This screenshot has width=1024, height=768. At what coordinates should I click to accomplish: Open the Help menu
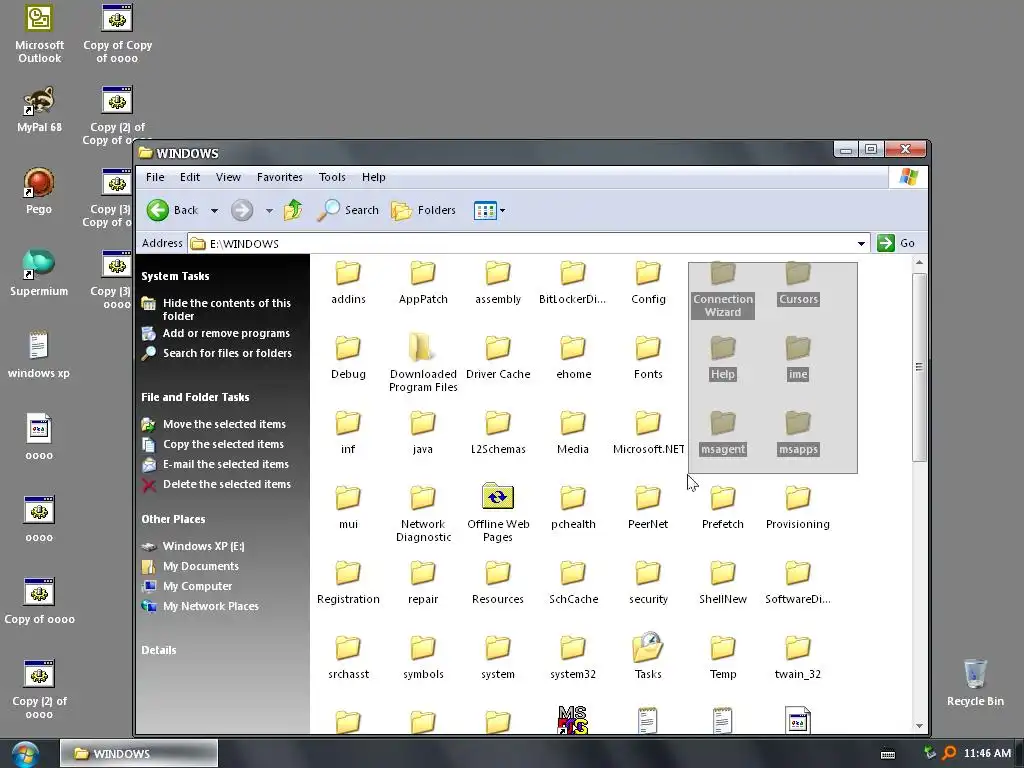click(x=374, y=177)
